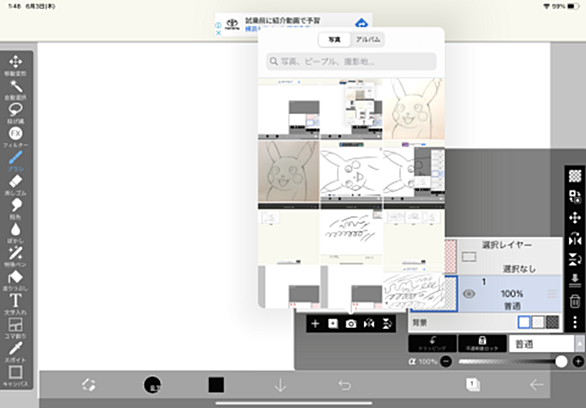Select the Special Pen tool (特殊ペン)
Viewport: 586px width, 408px height.
click(15, 257)
